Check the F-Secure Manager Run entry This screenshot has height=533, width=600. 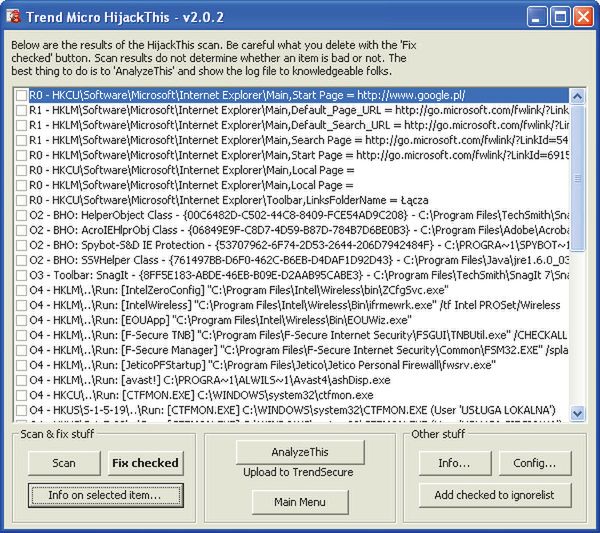[22, 350]
